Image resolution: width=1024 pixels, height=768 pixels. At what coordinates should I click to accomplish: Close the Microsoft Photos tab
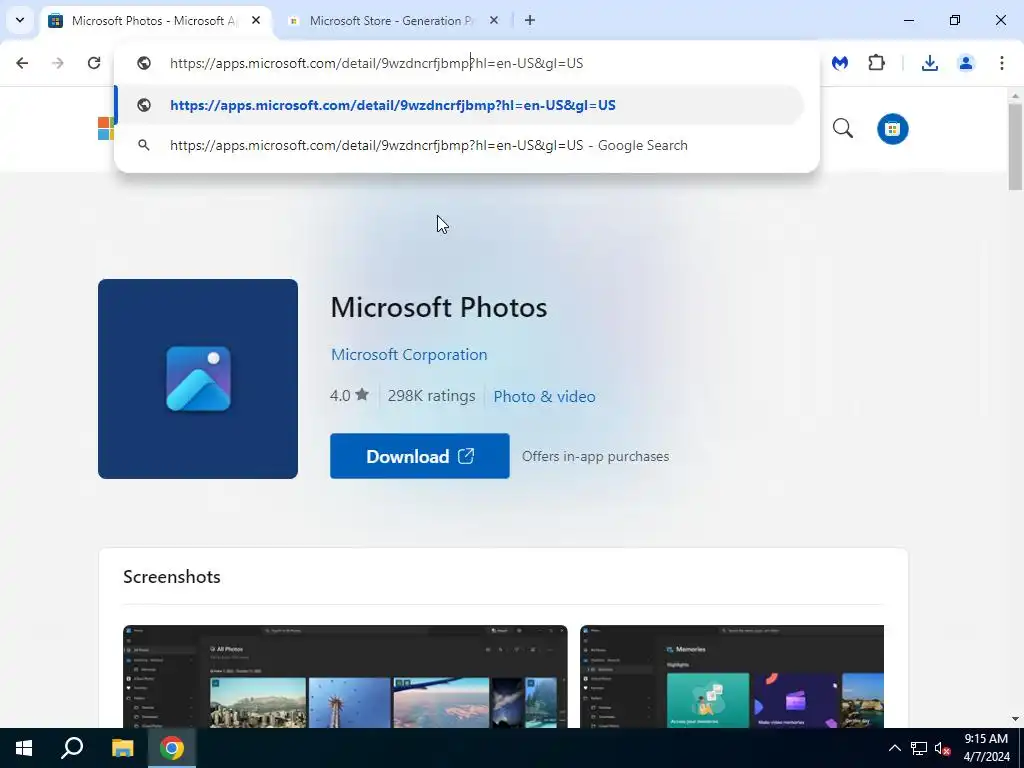(256, 20)
